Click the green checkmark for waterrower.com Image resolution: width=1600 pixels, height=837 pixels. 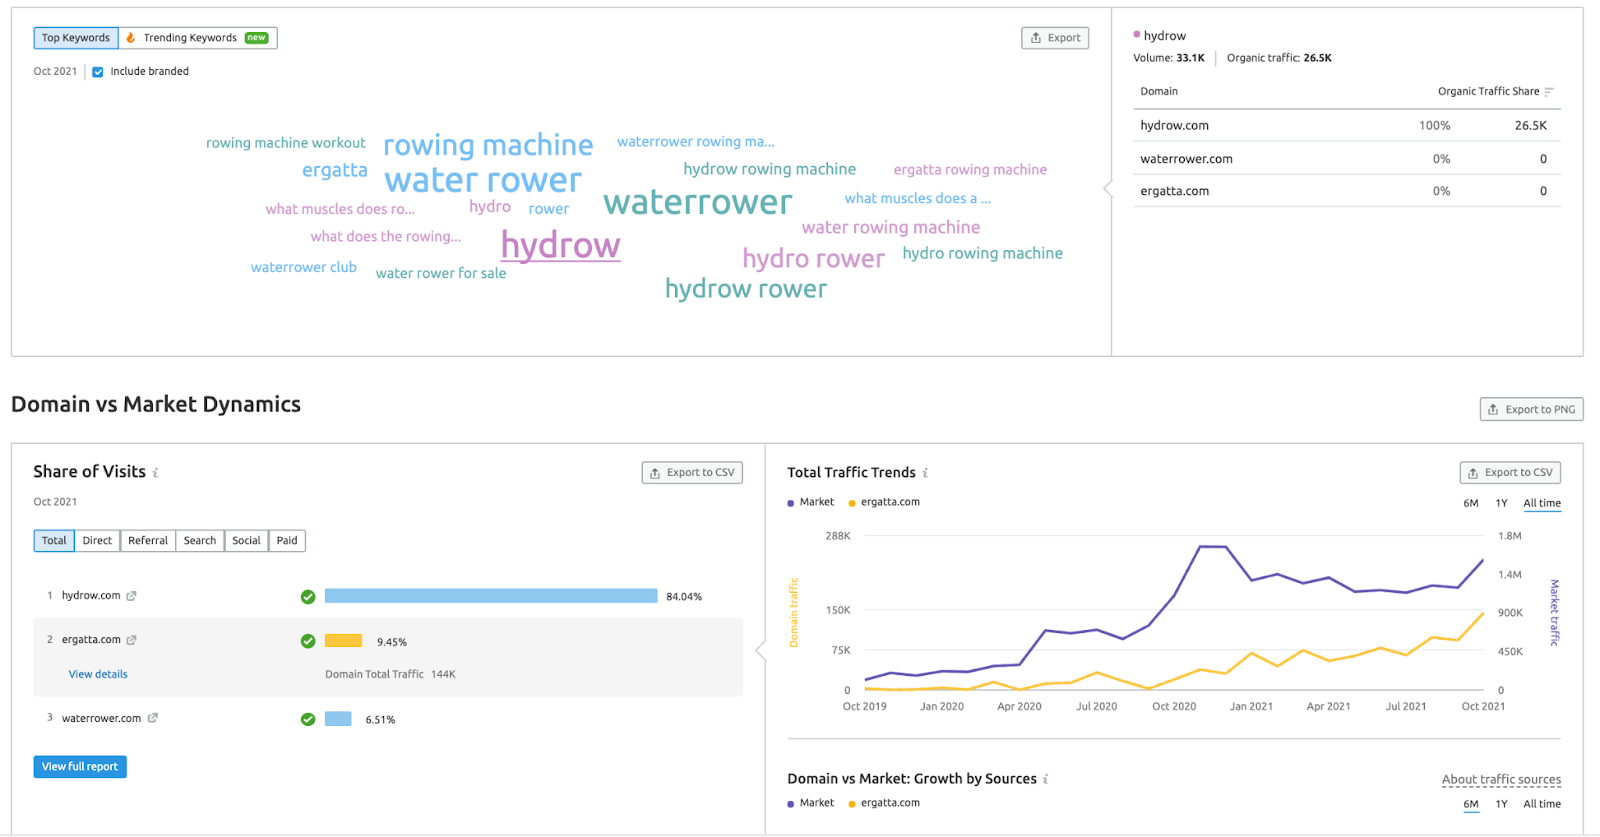(x=308, y=719)
